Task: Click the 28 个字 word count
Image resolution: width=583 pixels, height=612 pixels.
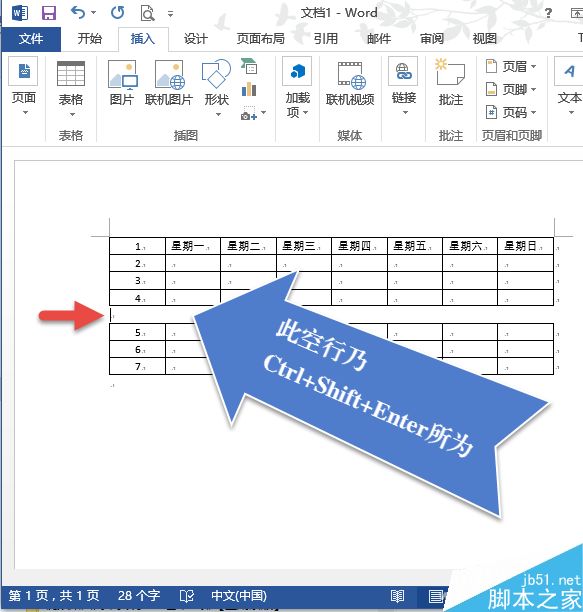Action: 139,596
